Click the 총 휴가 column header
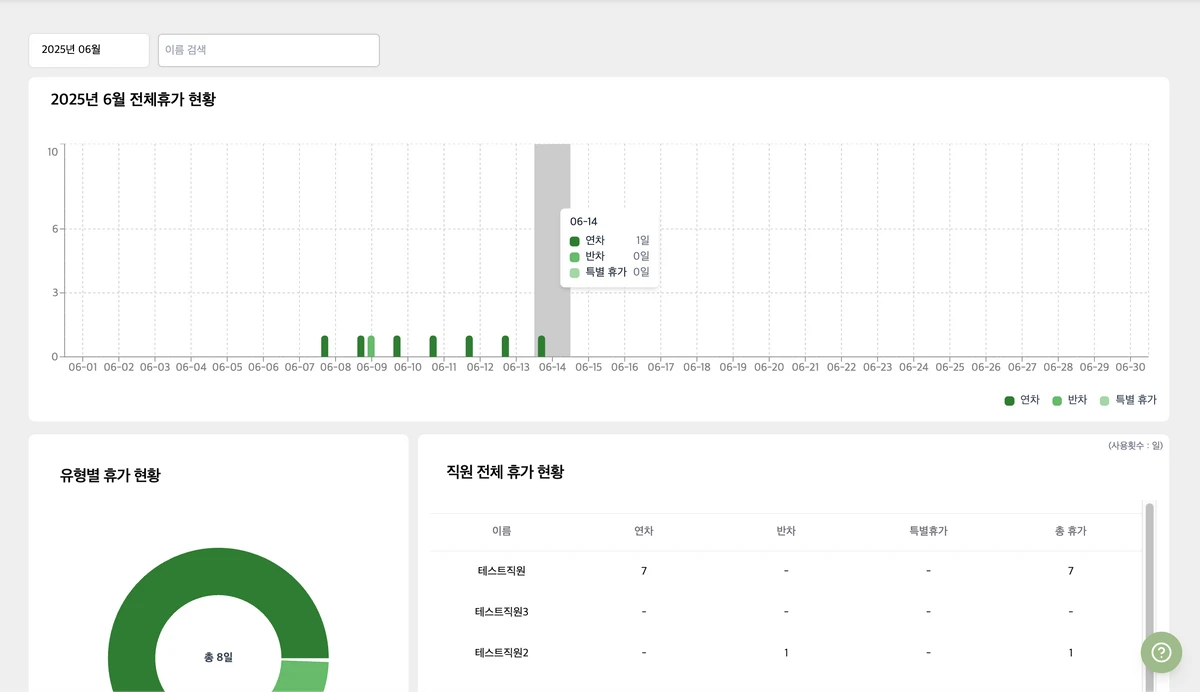 click(1070, 531)
